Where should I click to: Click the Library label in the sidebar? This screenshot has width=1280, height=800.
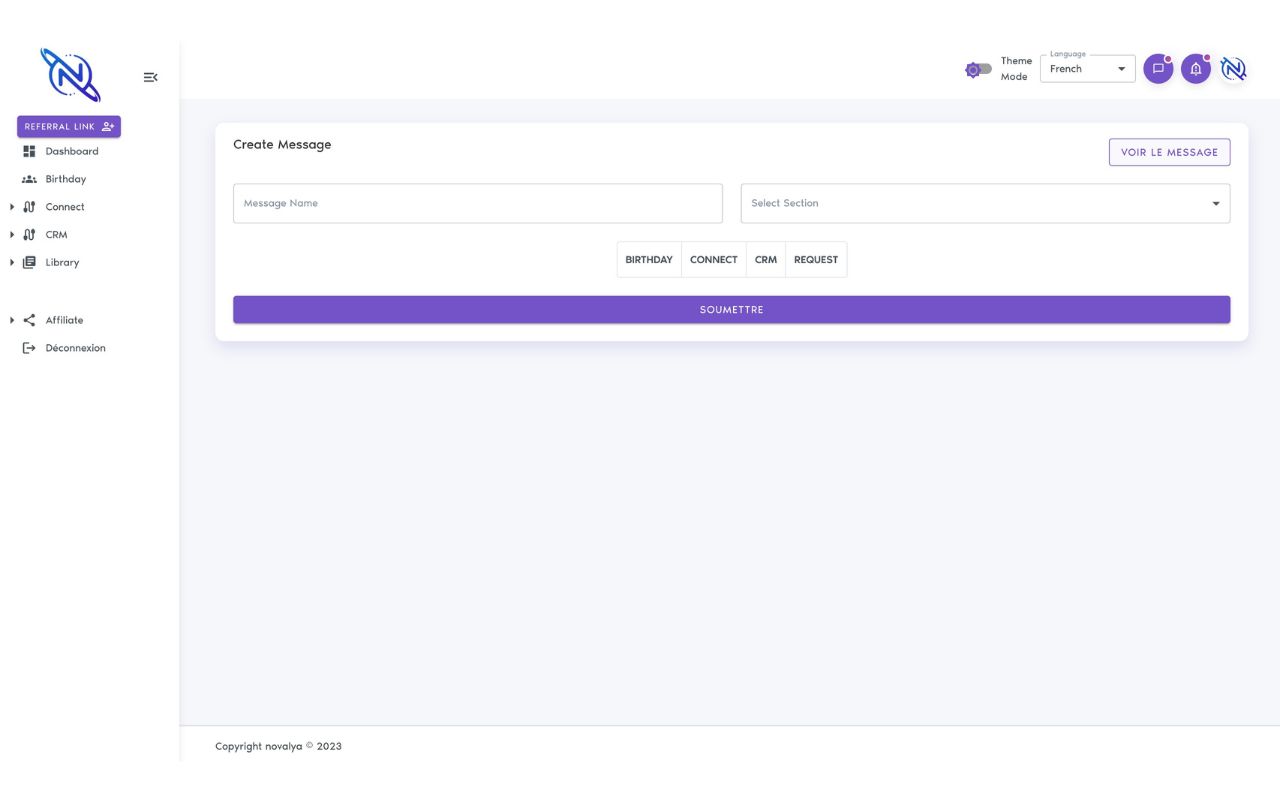pos(62,262)
